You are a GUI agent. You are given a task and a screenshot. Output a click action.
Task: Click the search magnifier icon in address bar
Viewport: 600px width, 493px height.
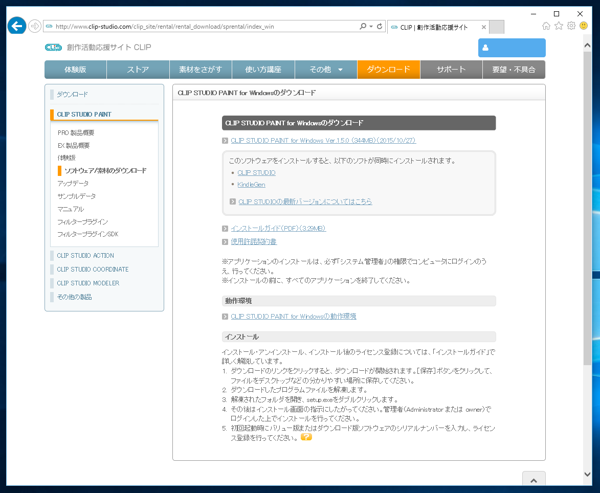(x=363, y=26)
